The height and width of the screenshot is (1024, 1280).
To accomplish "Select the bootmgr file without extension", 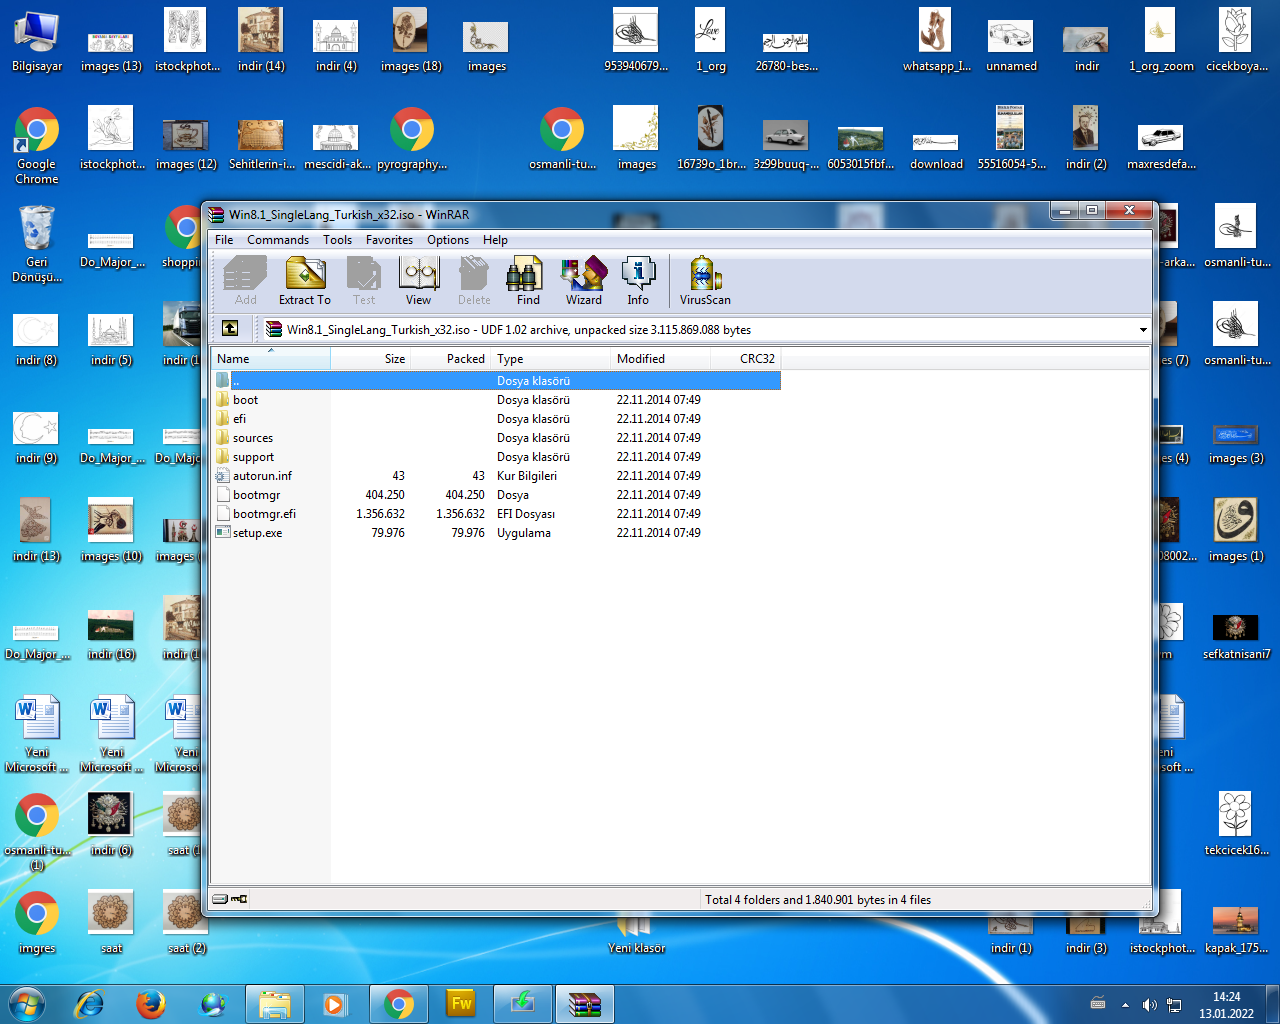I will [496, 495].
